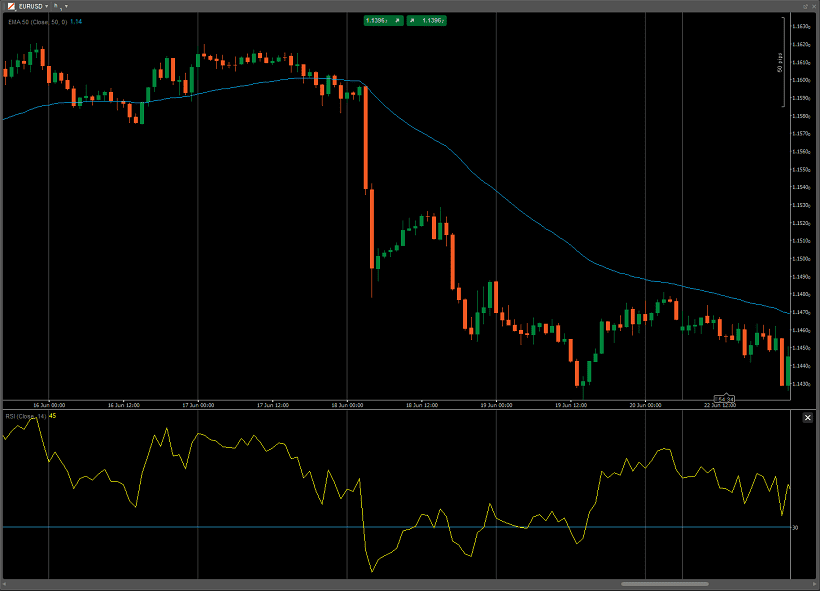The width and height of the screenshot is (820, 591).
Task: Click the EMA value 1.14 readout
Action: tap(76, 22)
